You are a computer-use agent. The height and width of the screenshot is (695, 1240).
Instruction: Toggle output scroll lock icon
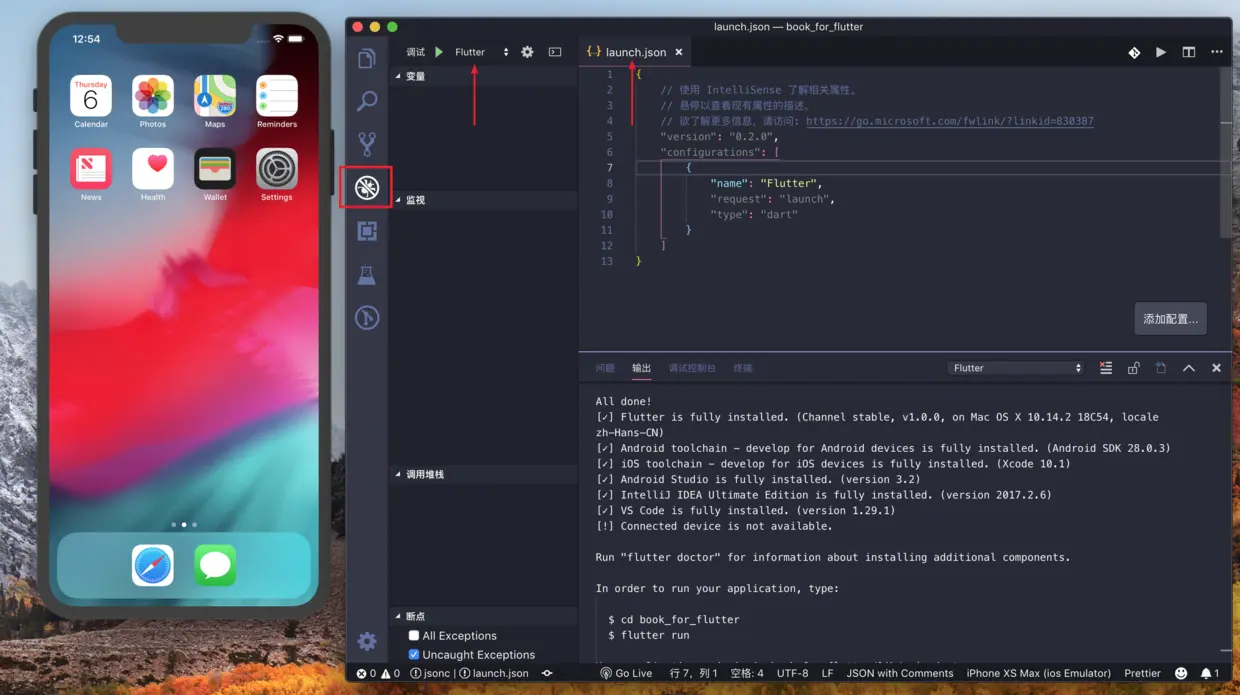[x=1134, y=368]
